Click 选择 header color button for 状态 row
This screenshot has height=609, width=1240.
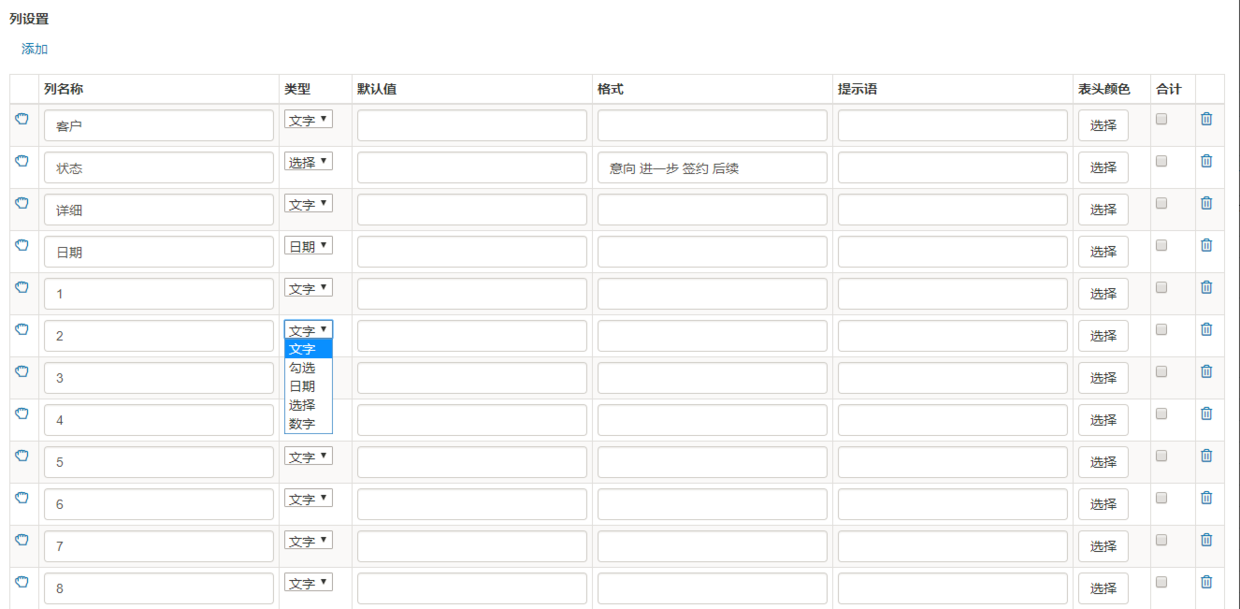pos(1103,168)
